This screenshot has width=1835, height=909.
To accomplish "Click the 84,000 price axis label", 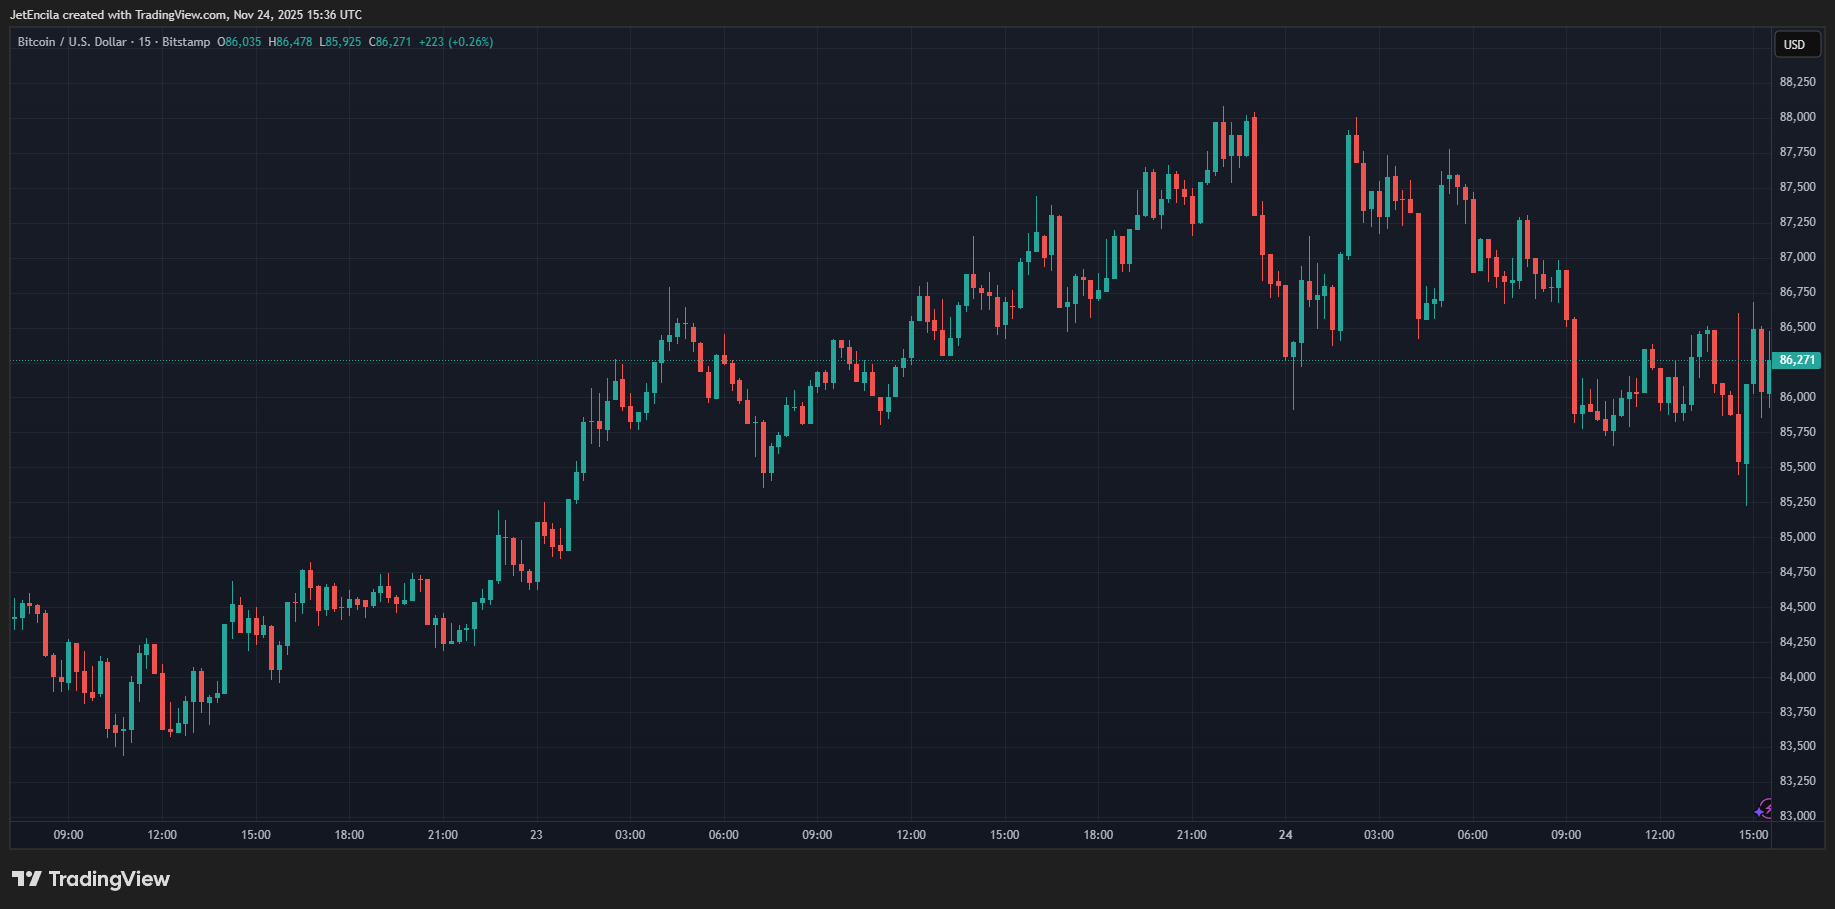I will (1797, 677).
